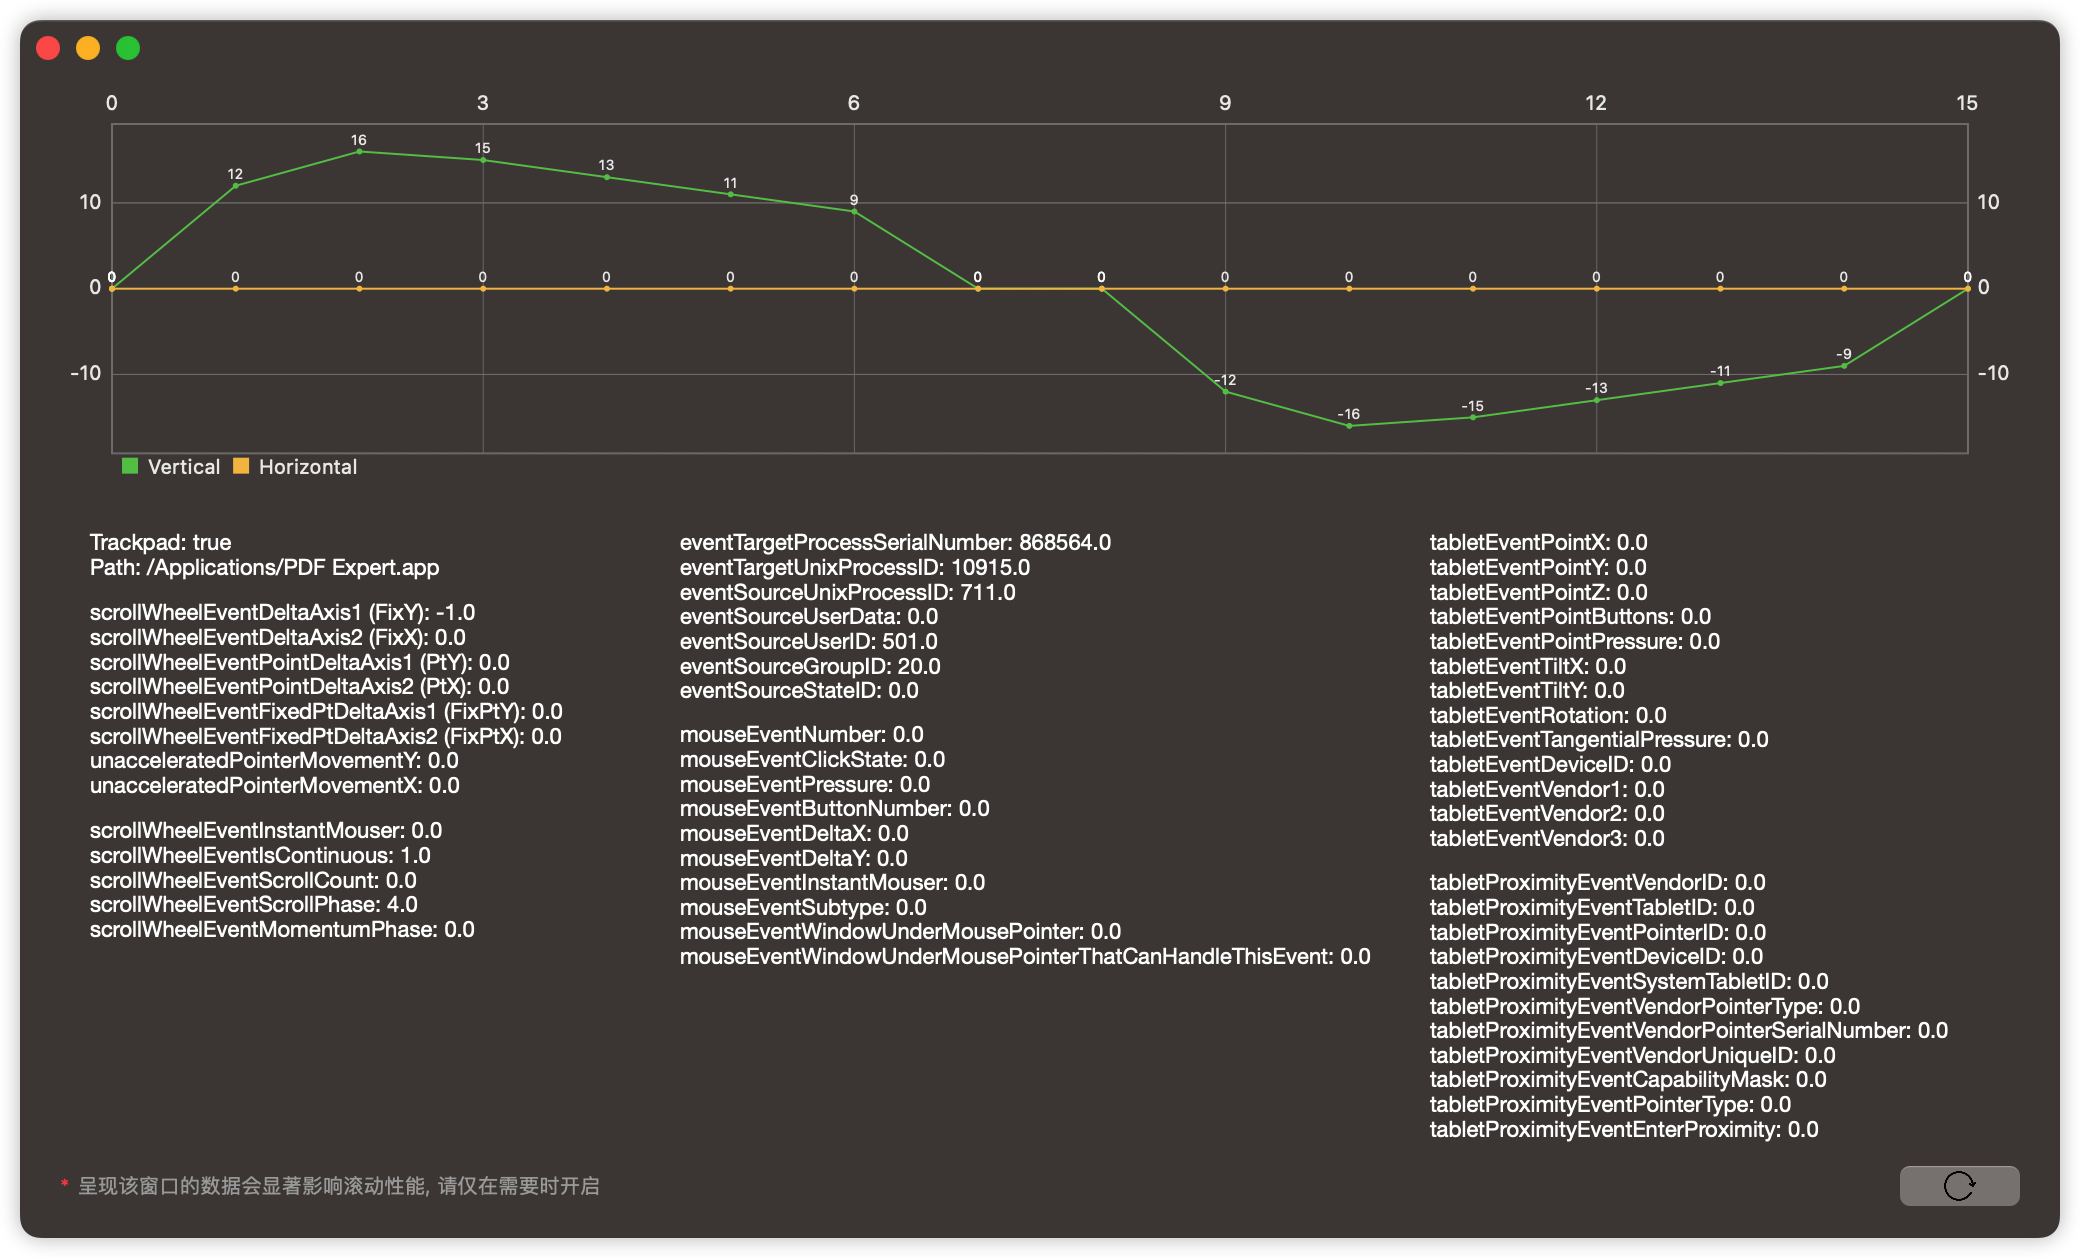Click the orange Horizontal legend swatch
Screen dimensions: 2080x1258
point(241,466)
